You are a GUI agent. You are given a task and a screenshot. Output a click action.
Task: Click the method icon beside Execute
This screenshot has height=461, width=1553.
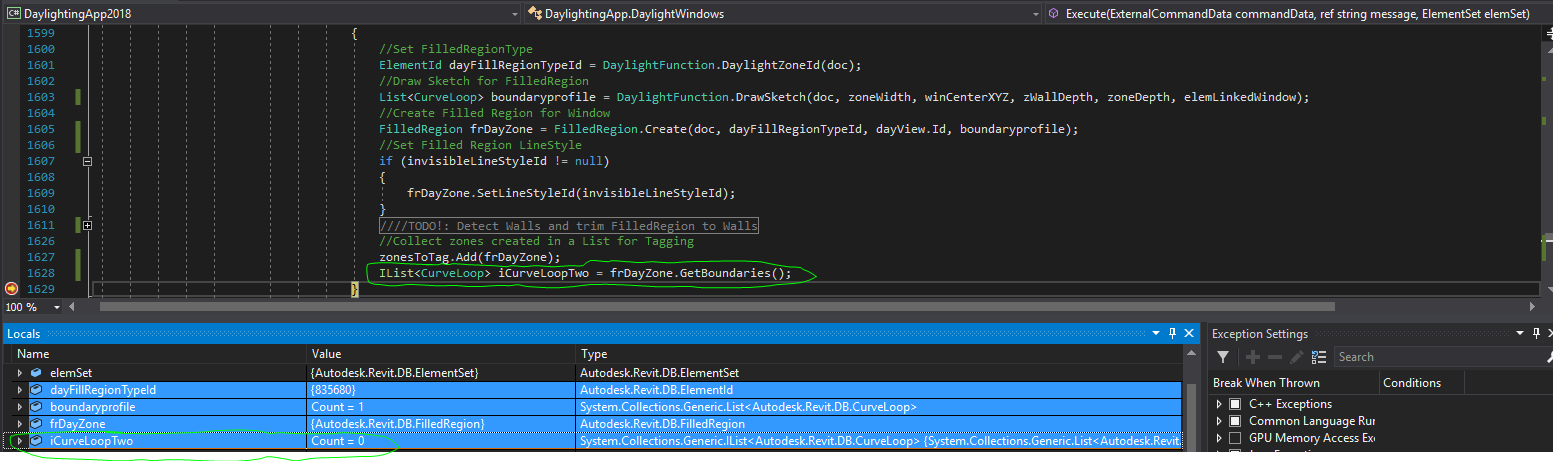pyautogui.click(x=1054, y=14)
